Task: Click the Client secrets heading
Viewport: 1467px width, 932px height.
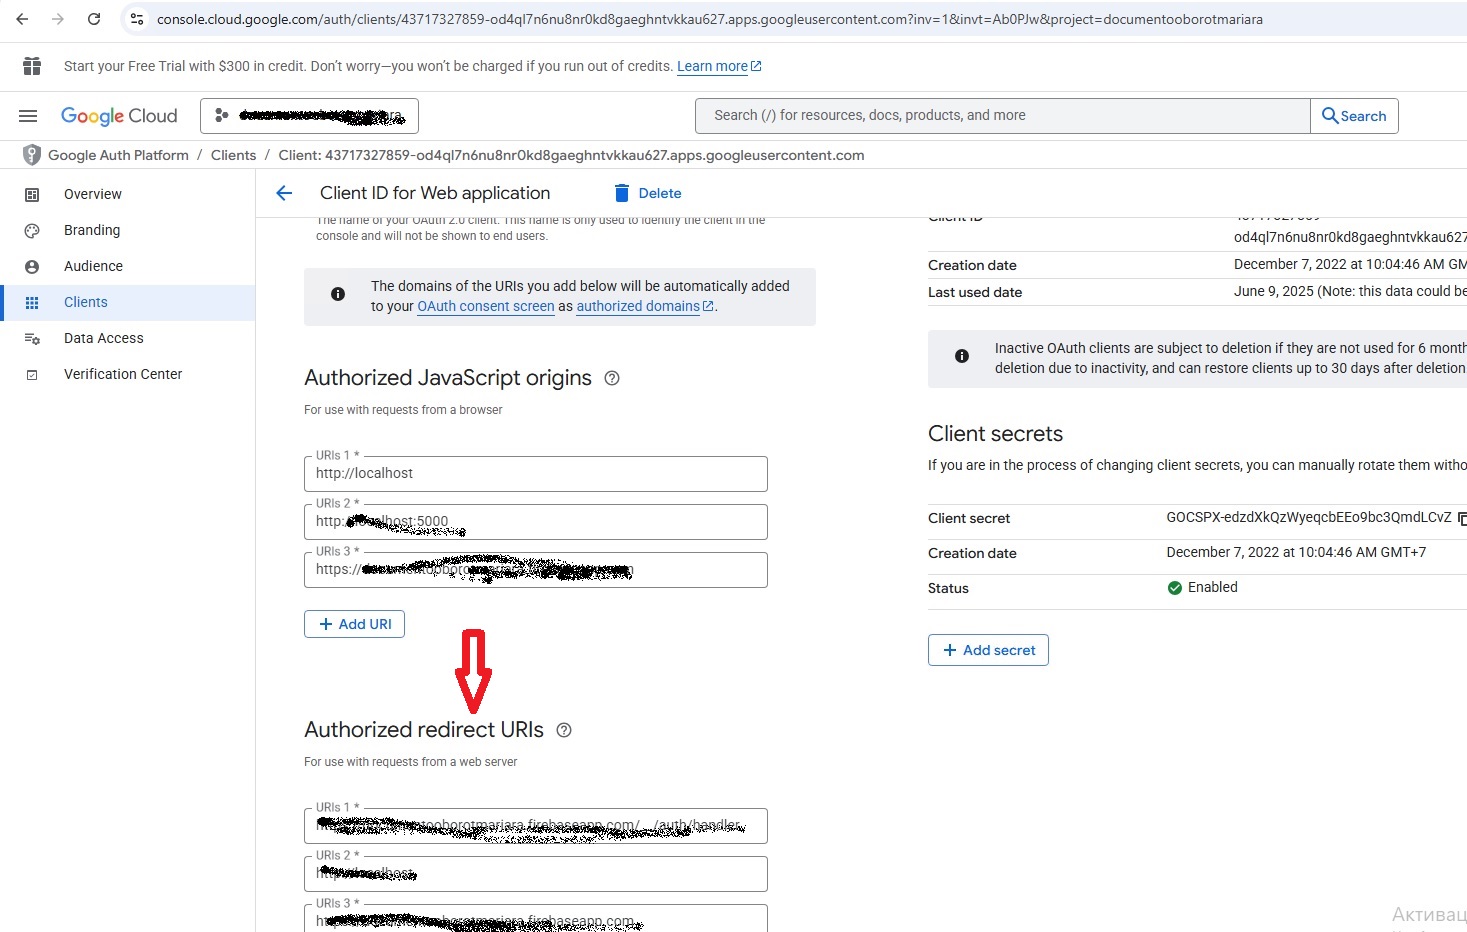Action: click(x=995, y=434)
